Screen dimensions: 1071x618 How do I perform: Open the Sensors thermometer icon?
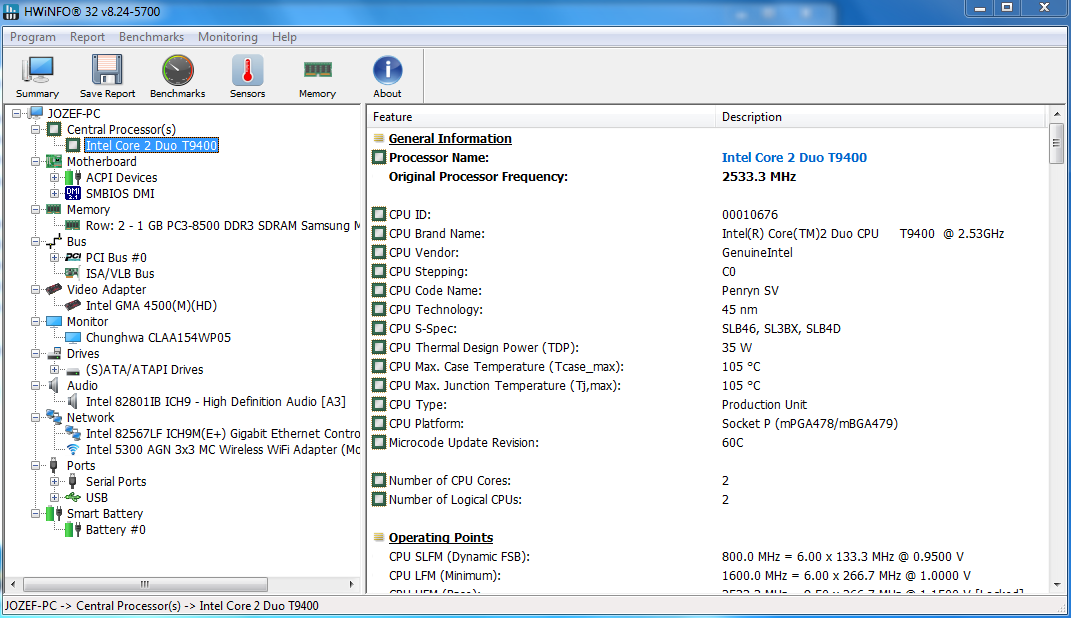pyautogui.click(x=247, y=76)
